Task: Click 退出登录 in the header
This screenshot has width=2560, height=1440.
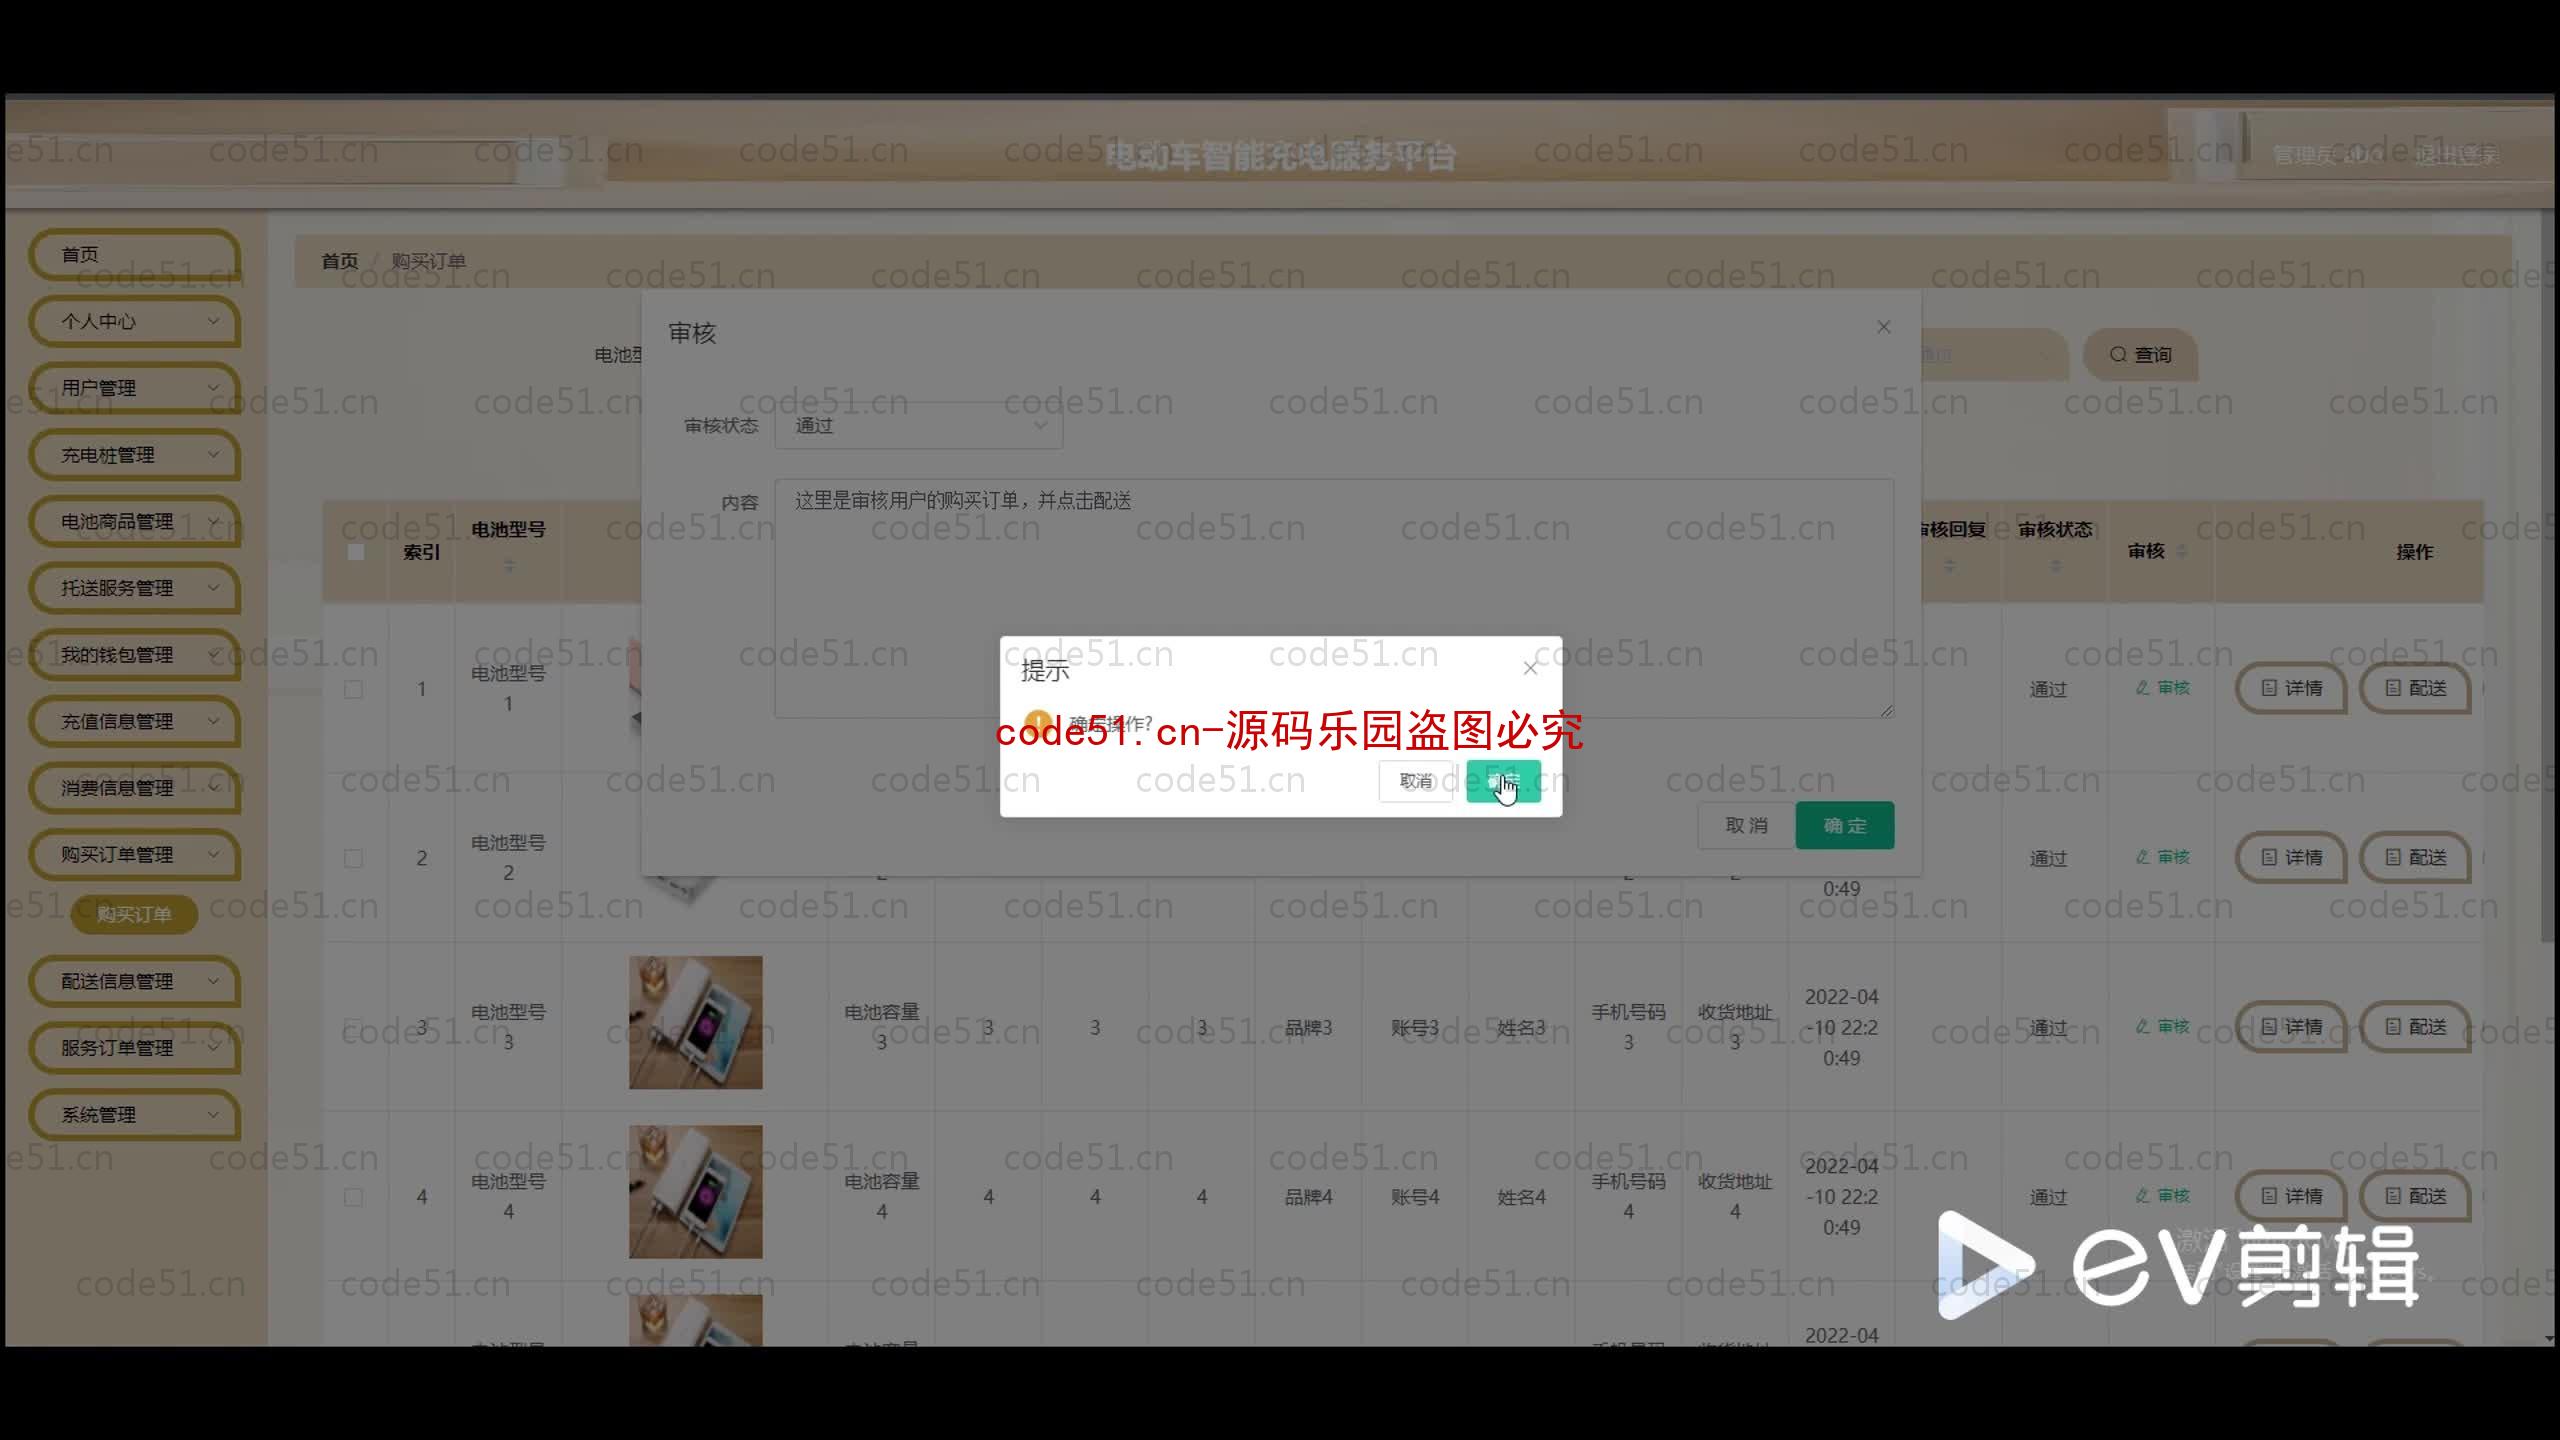Action: (2456, 155)
